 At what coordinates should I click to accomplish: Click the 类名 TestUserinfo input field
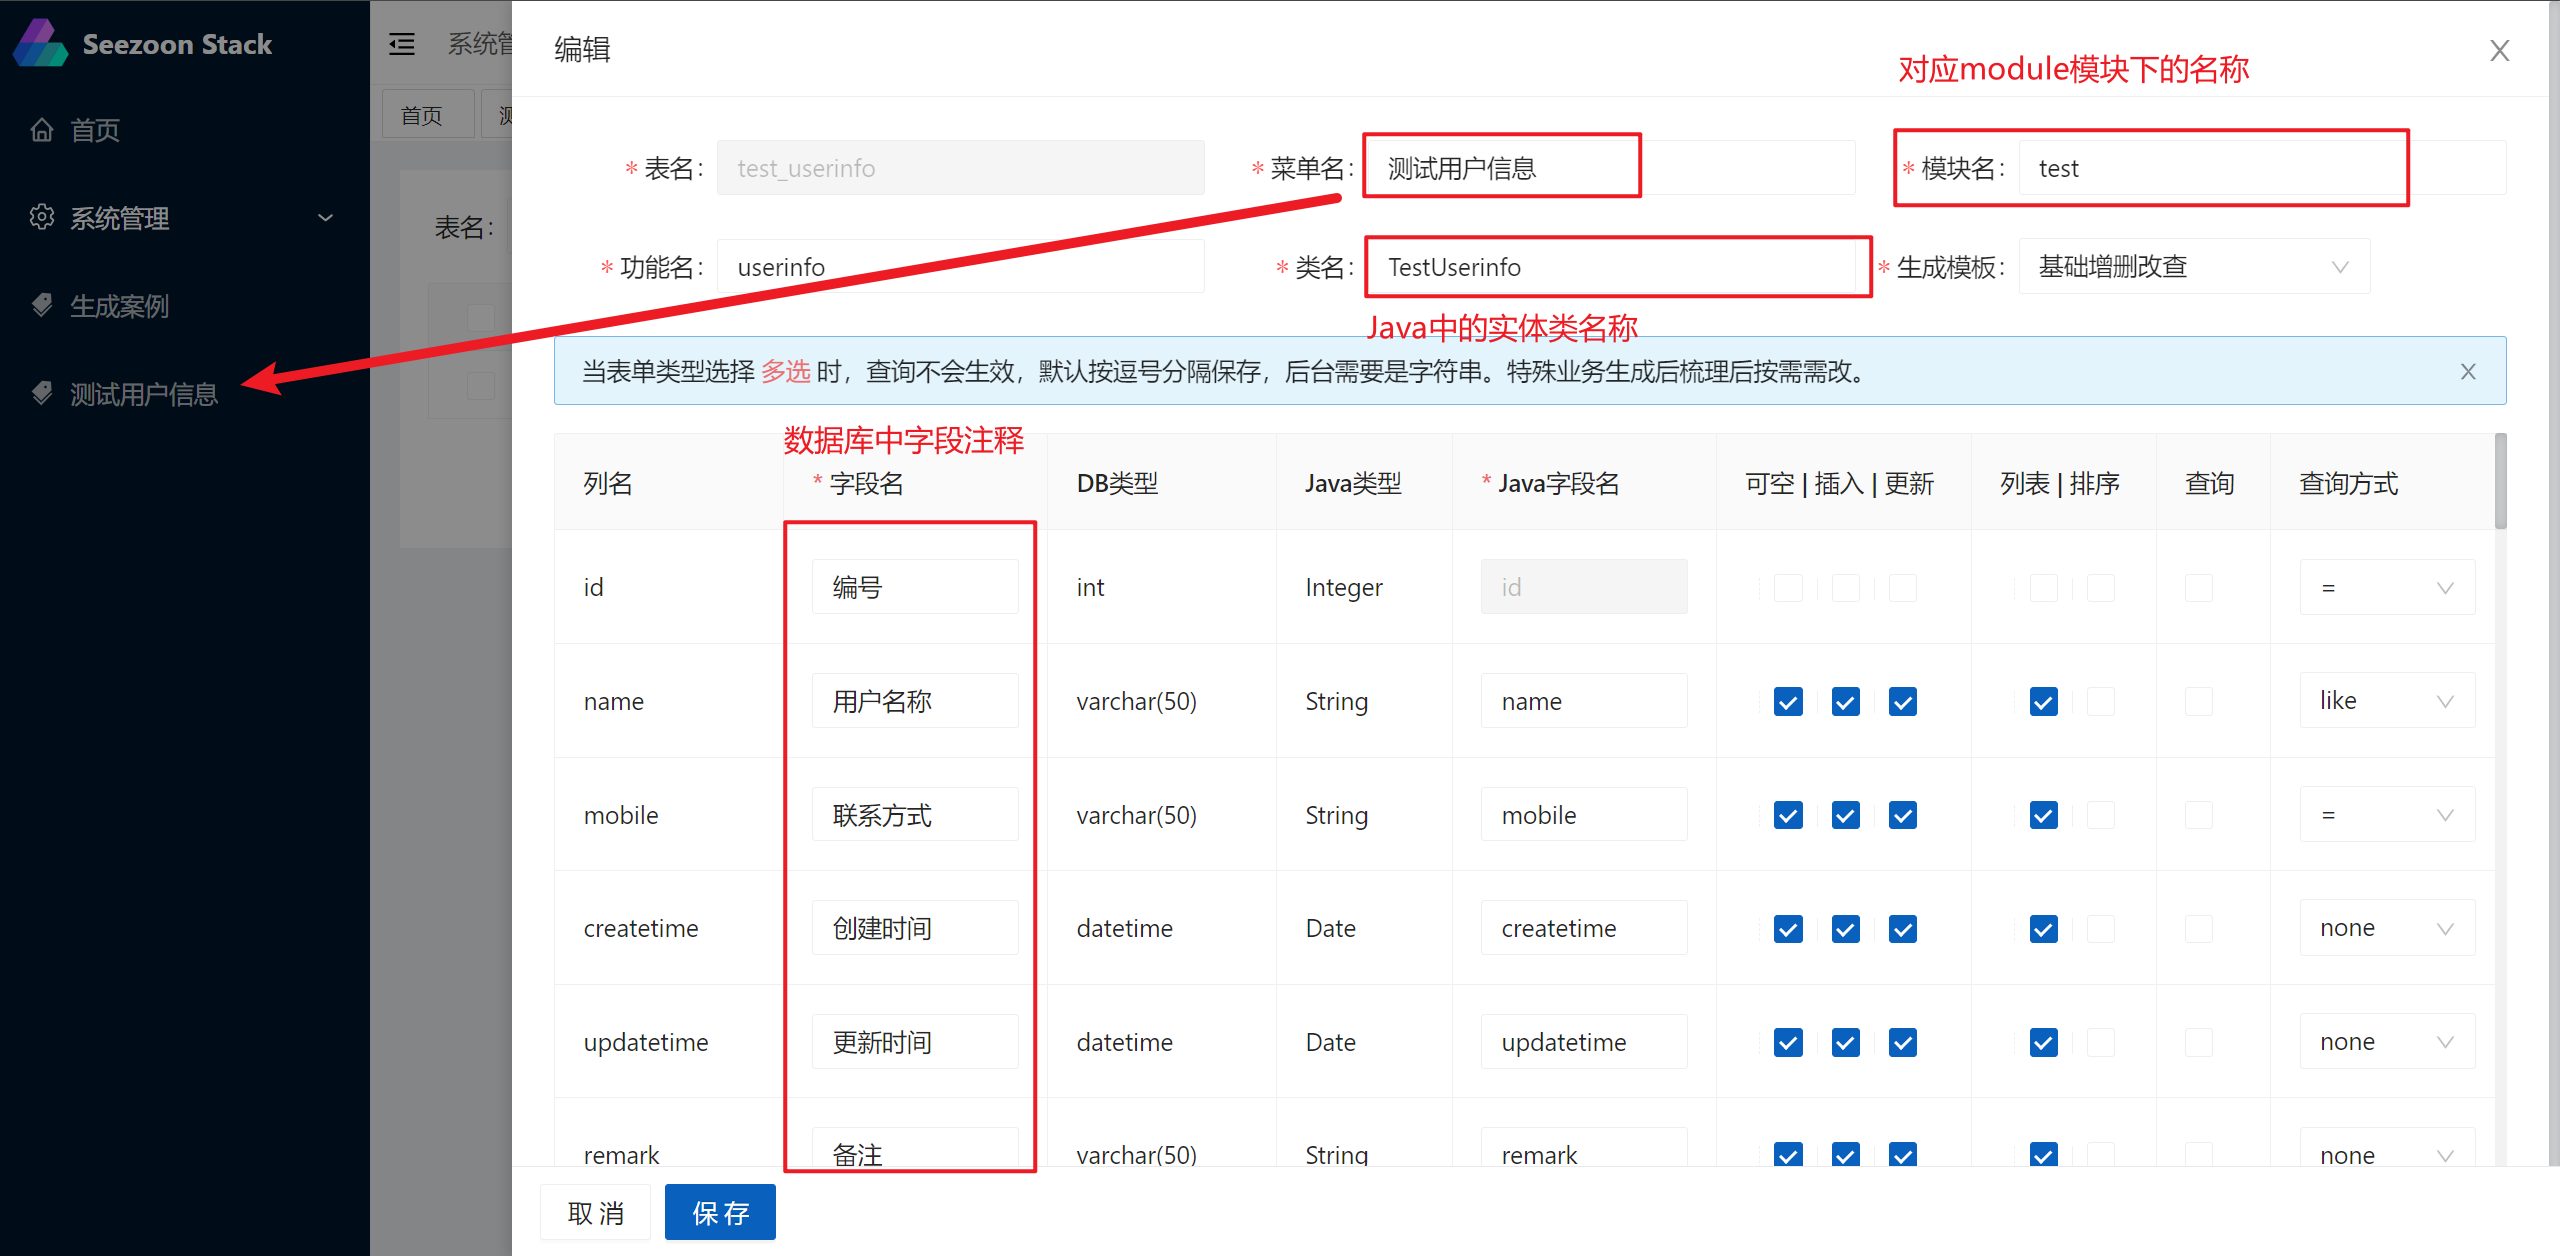tap(1612, 267)
